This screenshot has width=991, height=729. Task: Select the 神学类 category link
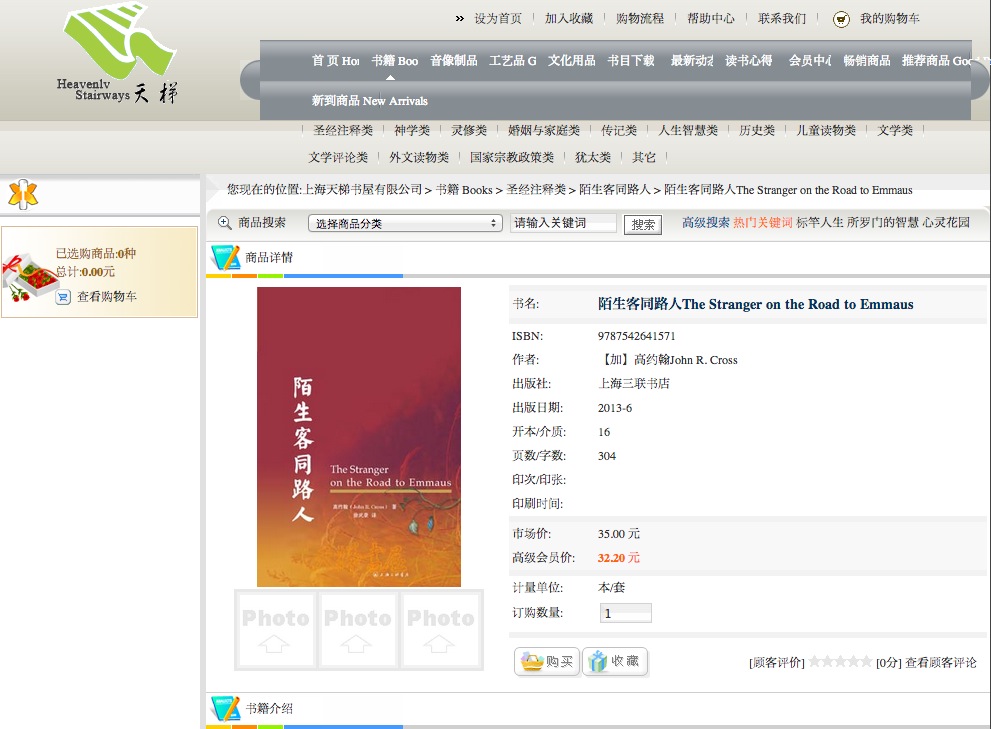coord(411,131)
